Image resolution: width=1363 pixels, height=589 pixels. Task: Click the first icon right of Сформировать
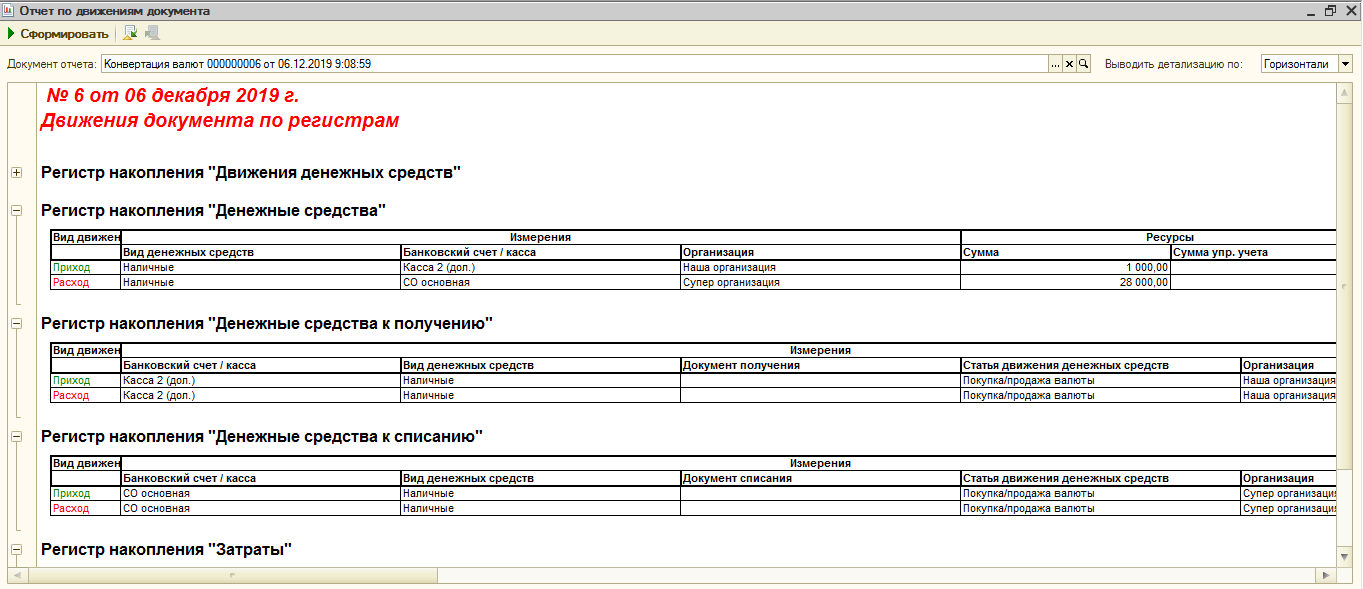pyautogui.click(x=130, y=34)
